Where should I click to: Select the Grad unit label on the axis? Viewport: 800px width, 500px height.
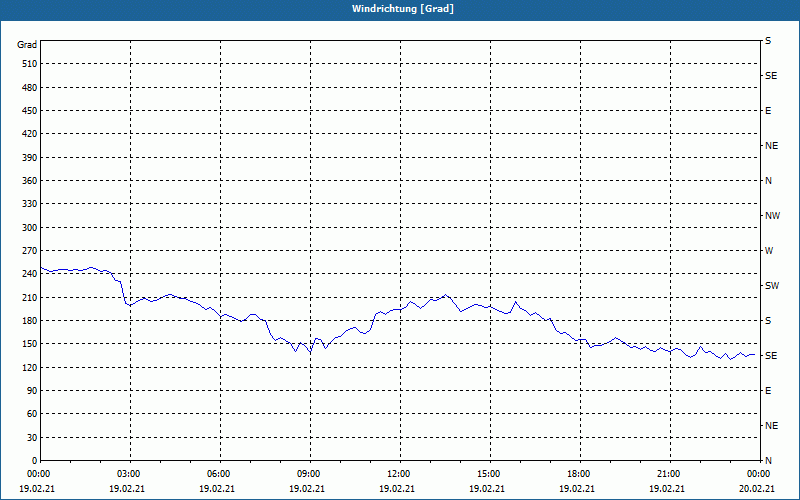pos(27,45)
